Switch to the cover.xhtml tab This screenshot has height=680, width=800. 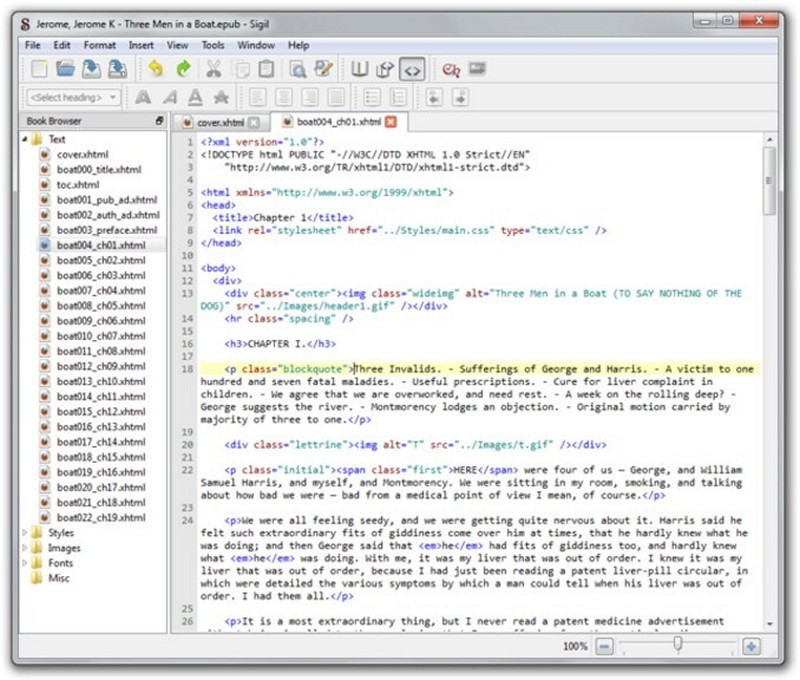(x=220, y=122)
